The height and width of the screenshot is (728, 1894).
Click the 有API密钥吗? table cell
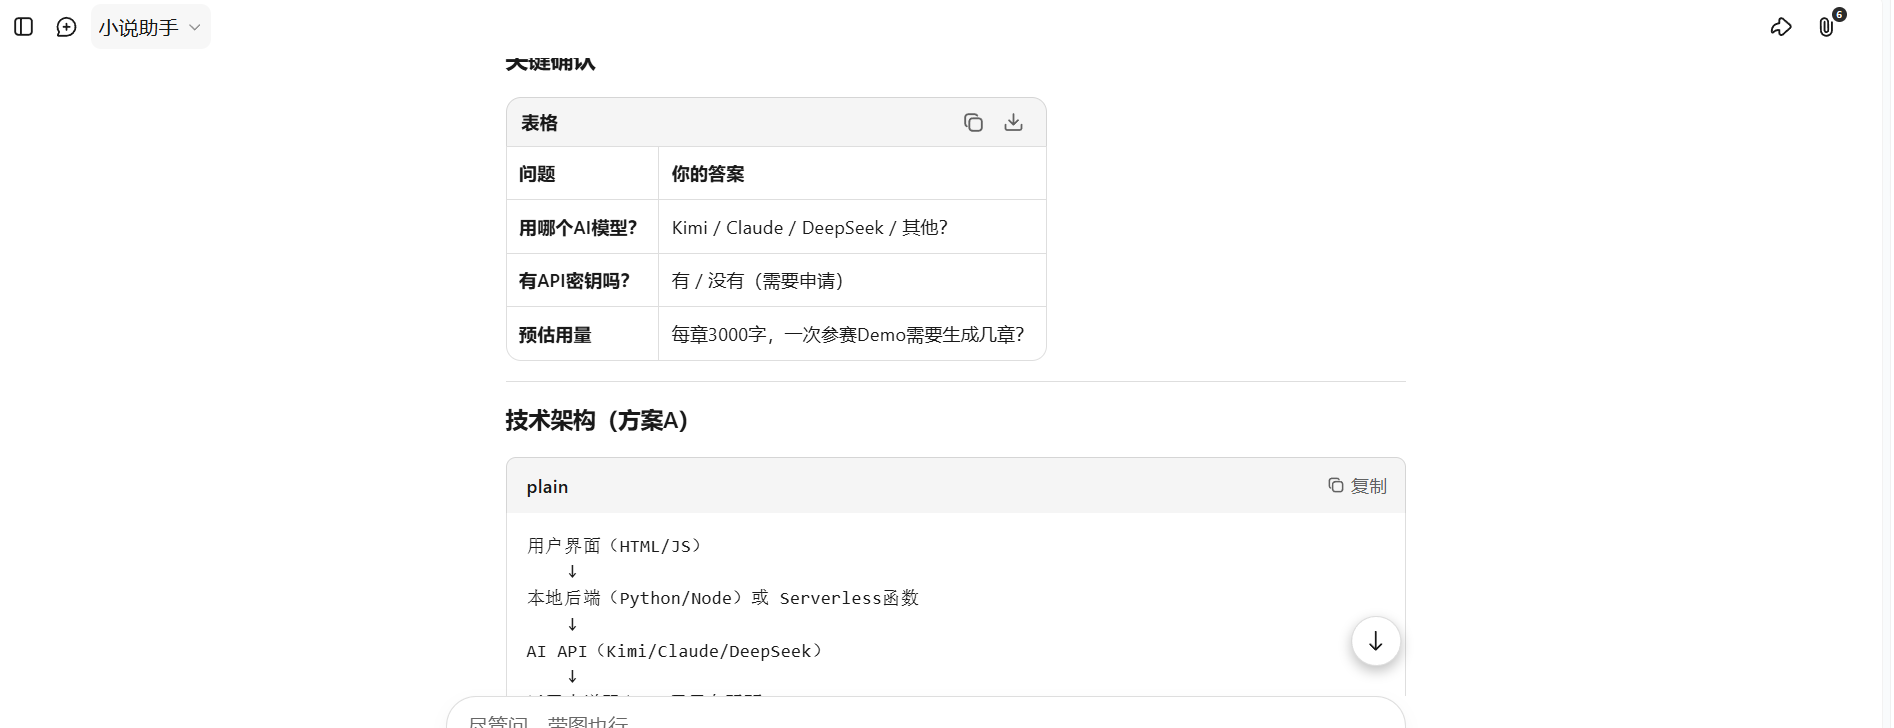click(x=574, y=281)
